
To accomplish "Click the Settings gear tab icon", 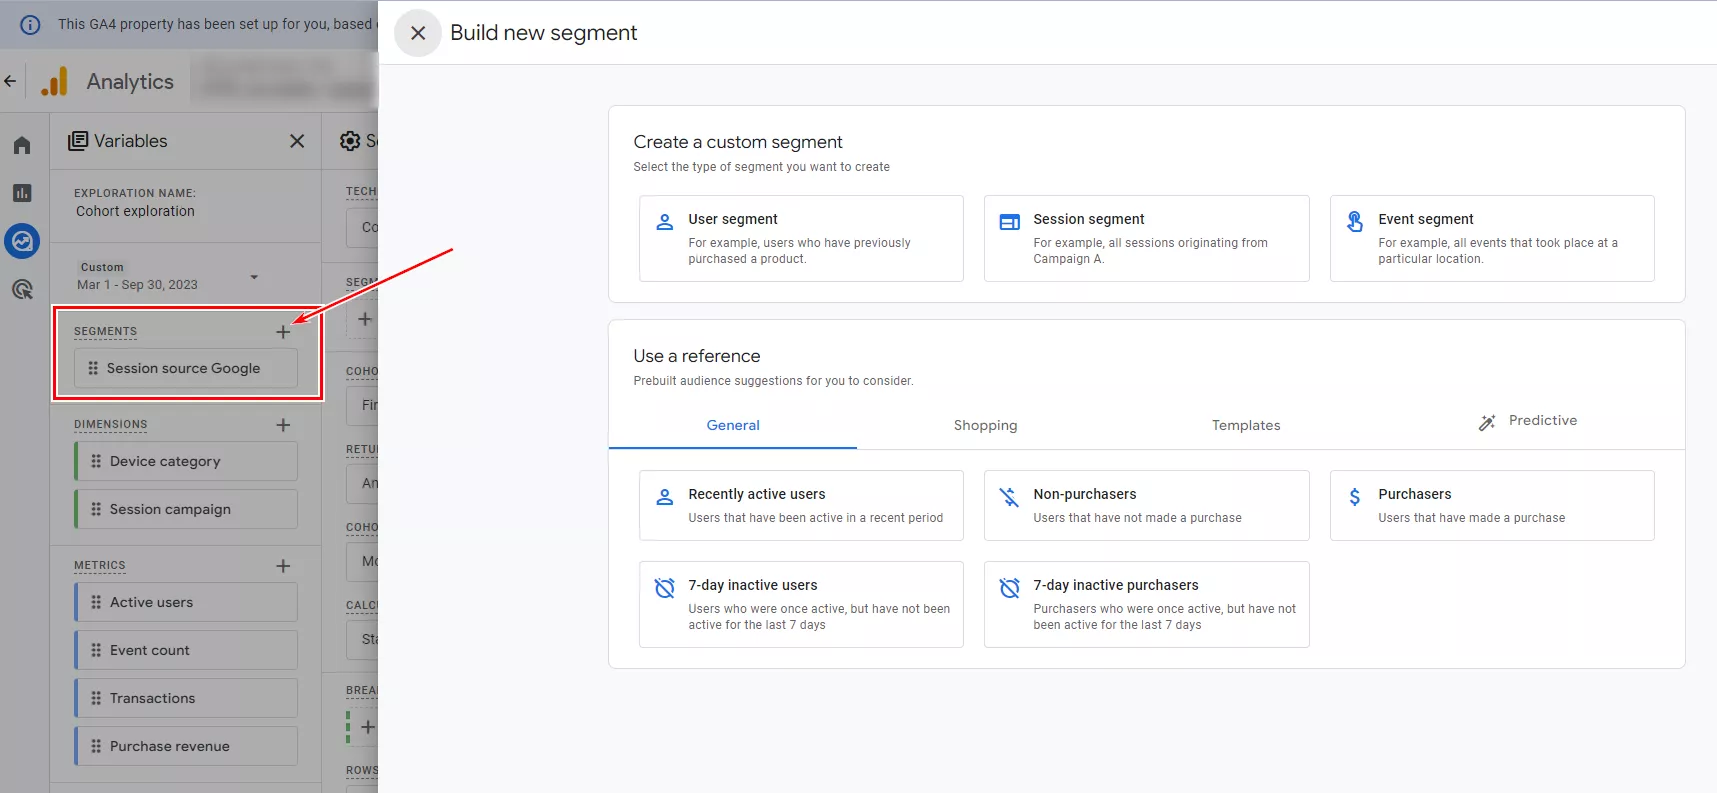I will click(x=350, y=141).
